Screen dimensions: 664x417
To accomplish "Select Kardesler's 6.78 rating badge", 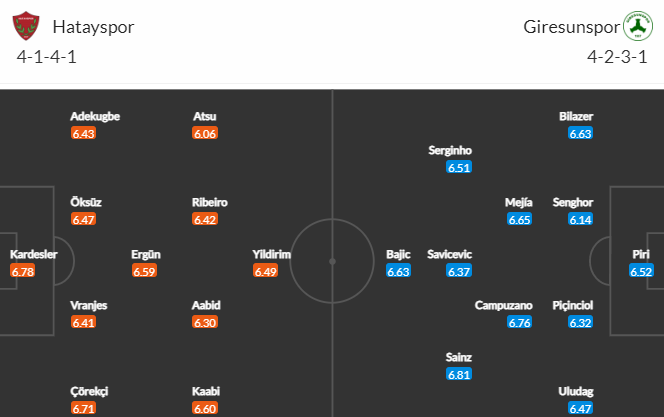I will [x=22, y=271].
